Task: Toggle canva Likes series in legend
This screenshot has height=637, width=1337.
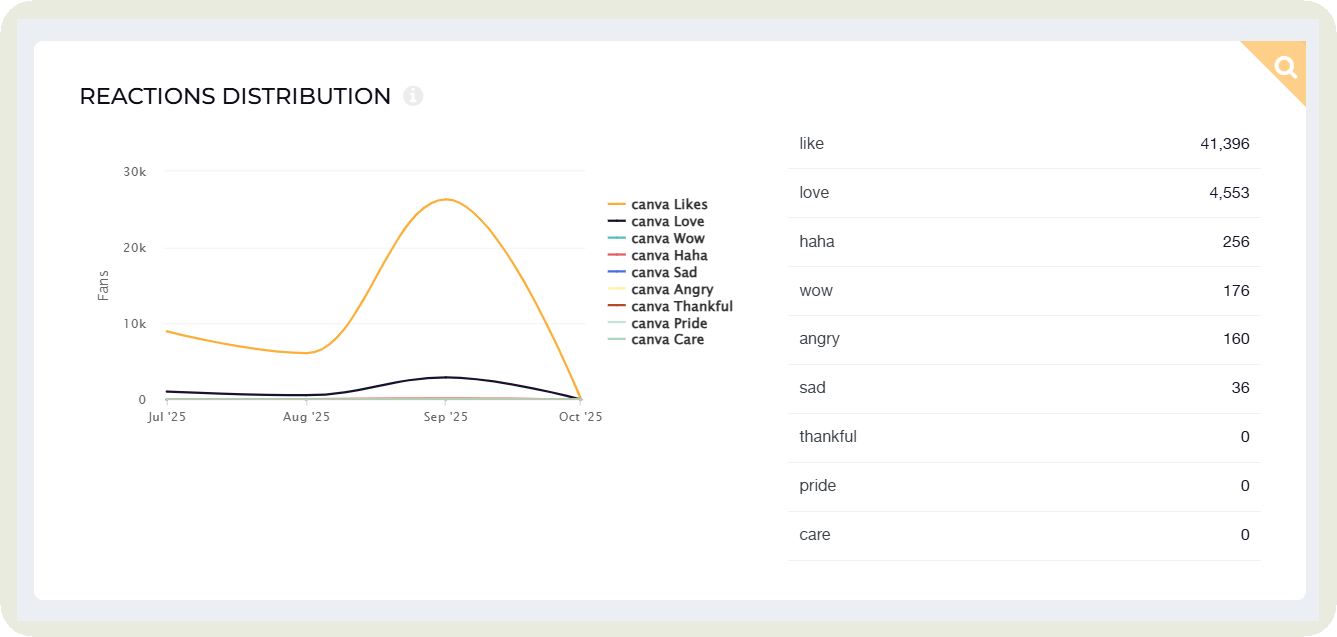Action: point(668,205)
